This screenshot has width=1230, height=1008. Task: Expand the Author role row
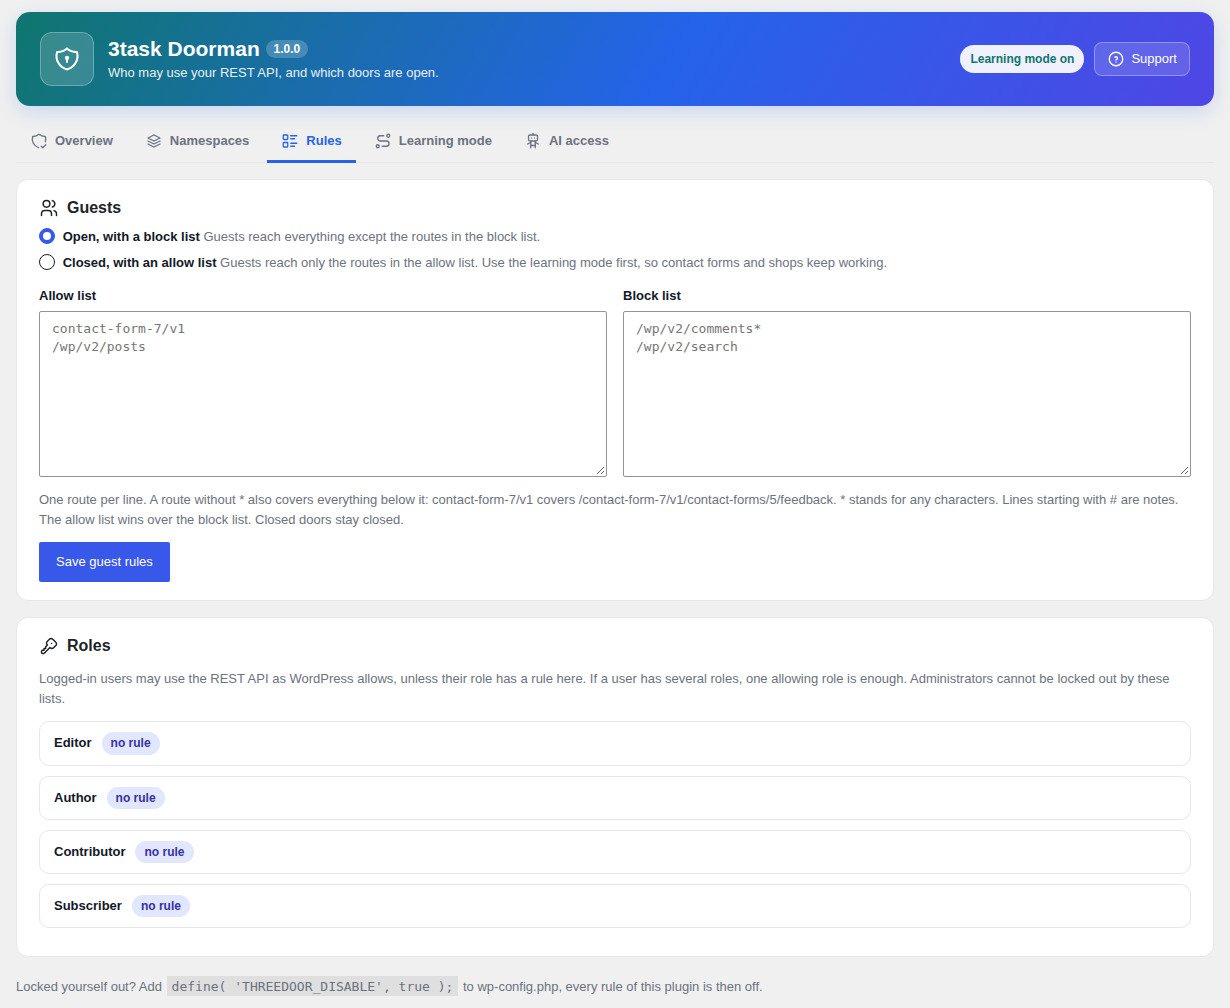pyautogui.click(x=615, y=798)
